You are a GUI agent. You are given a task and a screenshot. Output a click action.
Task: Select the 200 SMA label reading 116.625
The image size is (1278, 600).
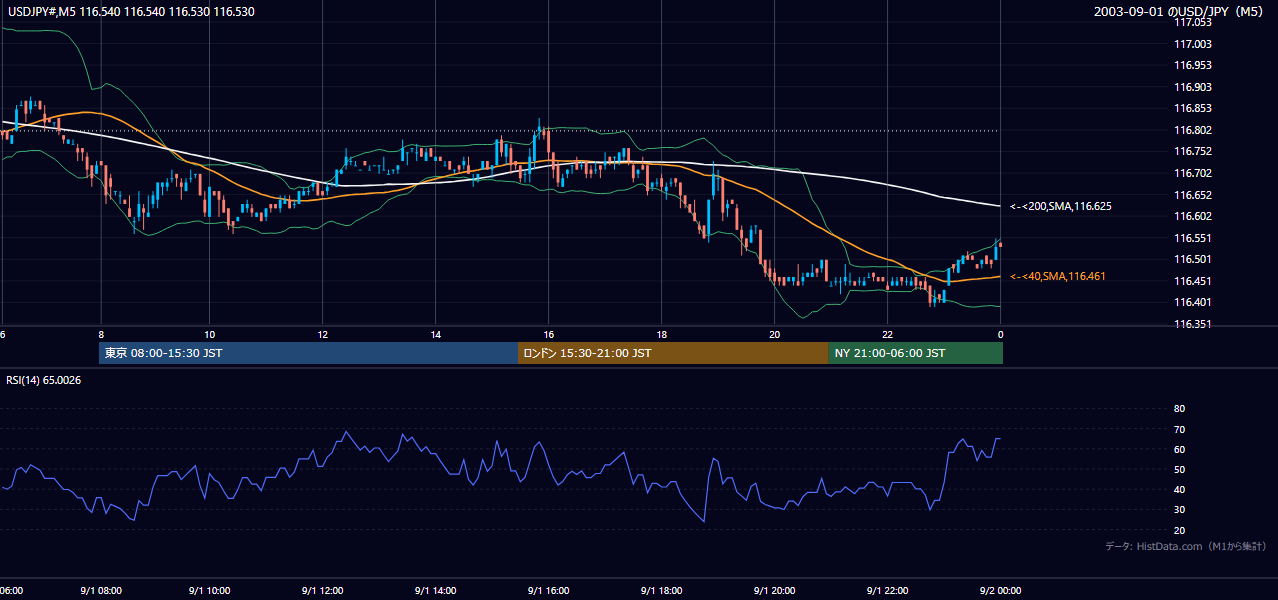(x=1060, y=206)
